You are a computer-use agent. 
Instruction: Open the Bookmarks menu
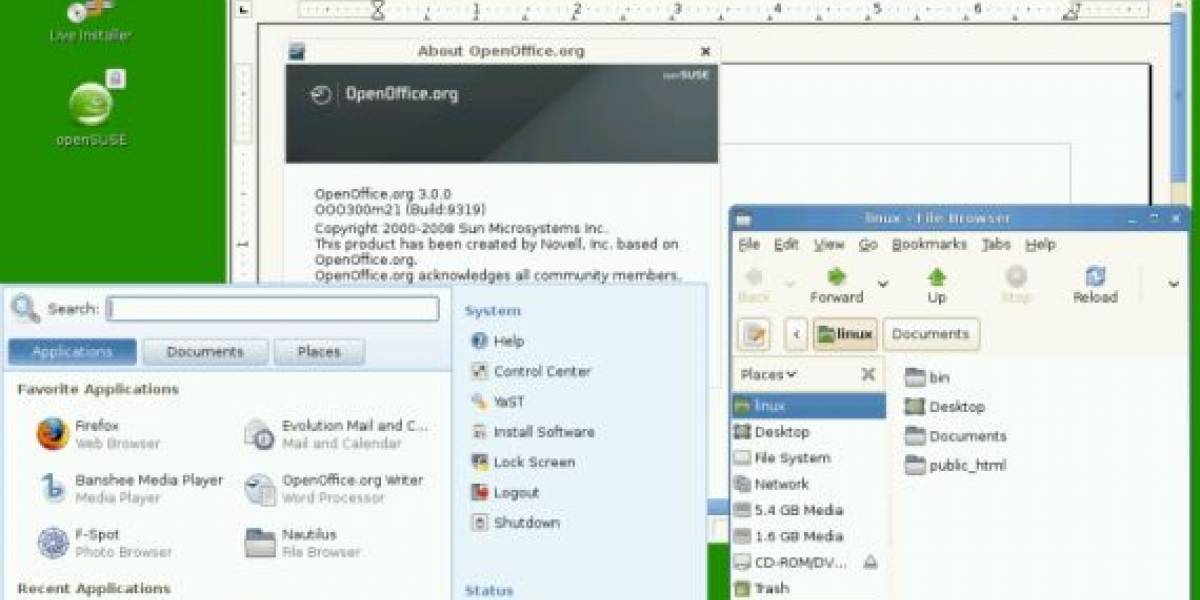(929, 244)
